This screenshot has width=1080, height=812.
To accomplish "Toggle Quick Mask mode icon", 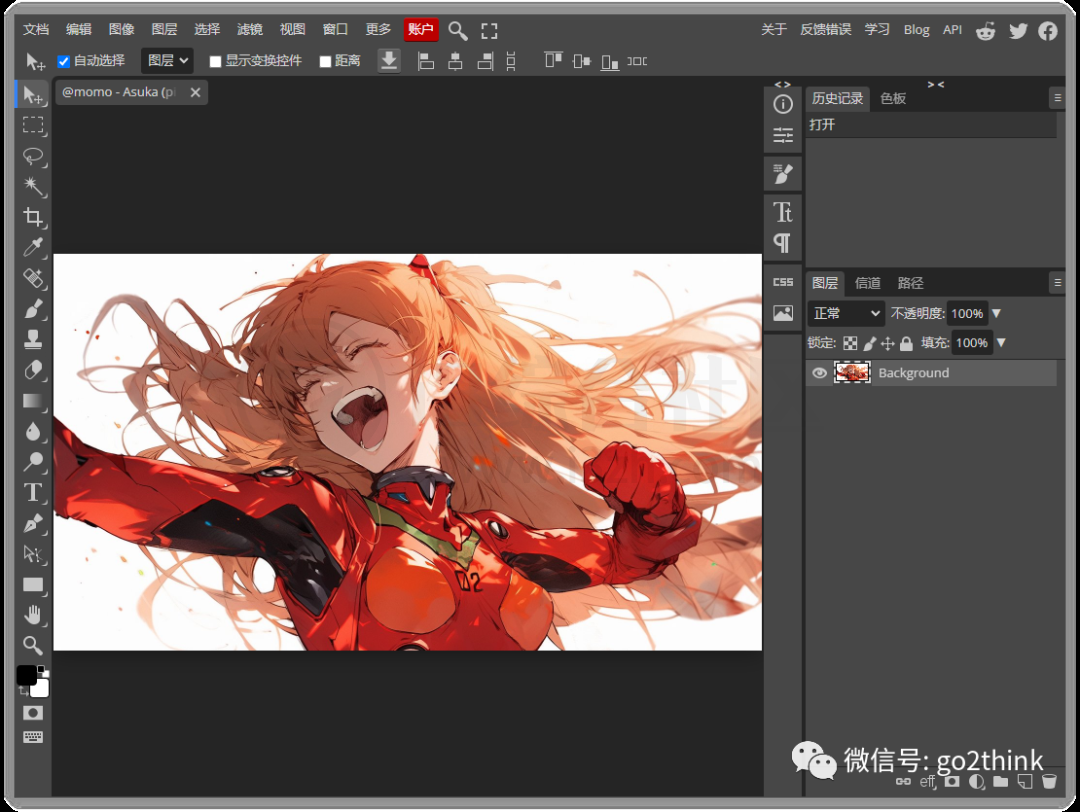I will coord(32,713).
